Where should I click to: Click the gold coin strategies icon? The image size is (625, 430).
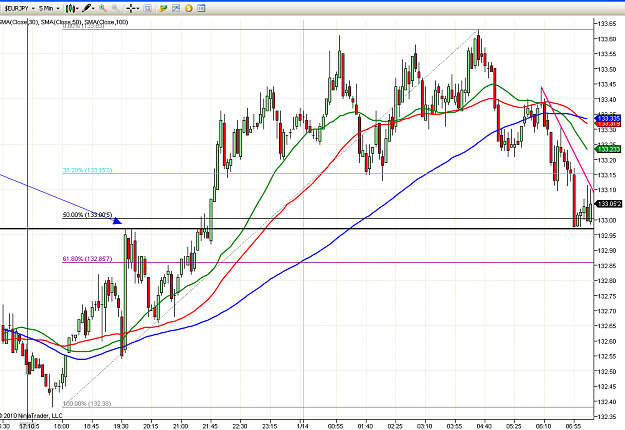pos(189,8)
